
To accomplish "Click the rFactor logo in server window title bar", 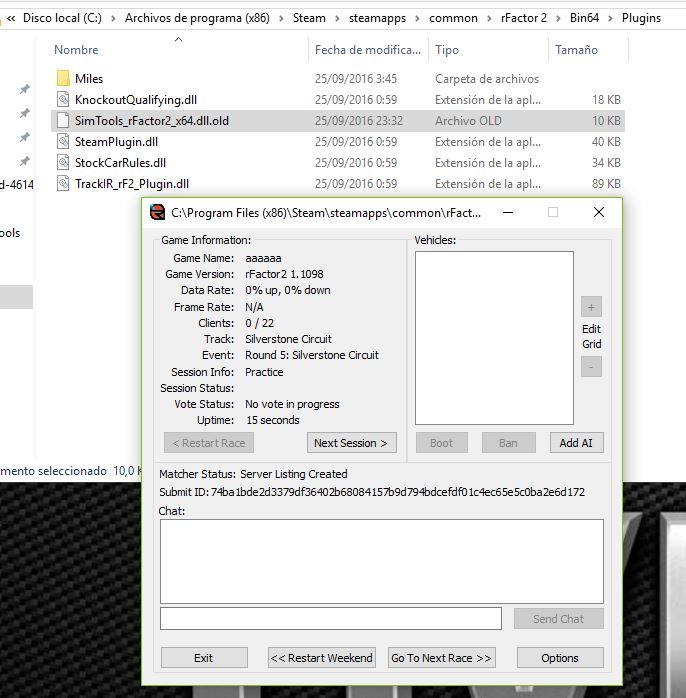I will [157, 212].
